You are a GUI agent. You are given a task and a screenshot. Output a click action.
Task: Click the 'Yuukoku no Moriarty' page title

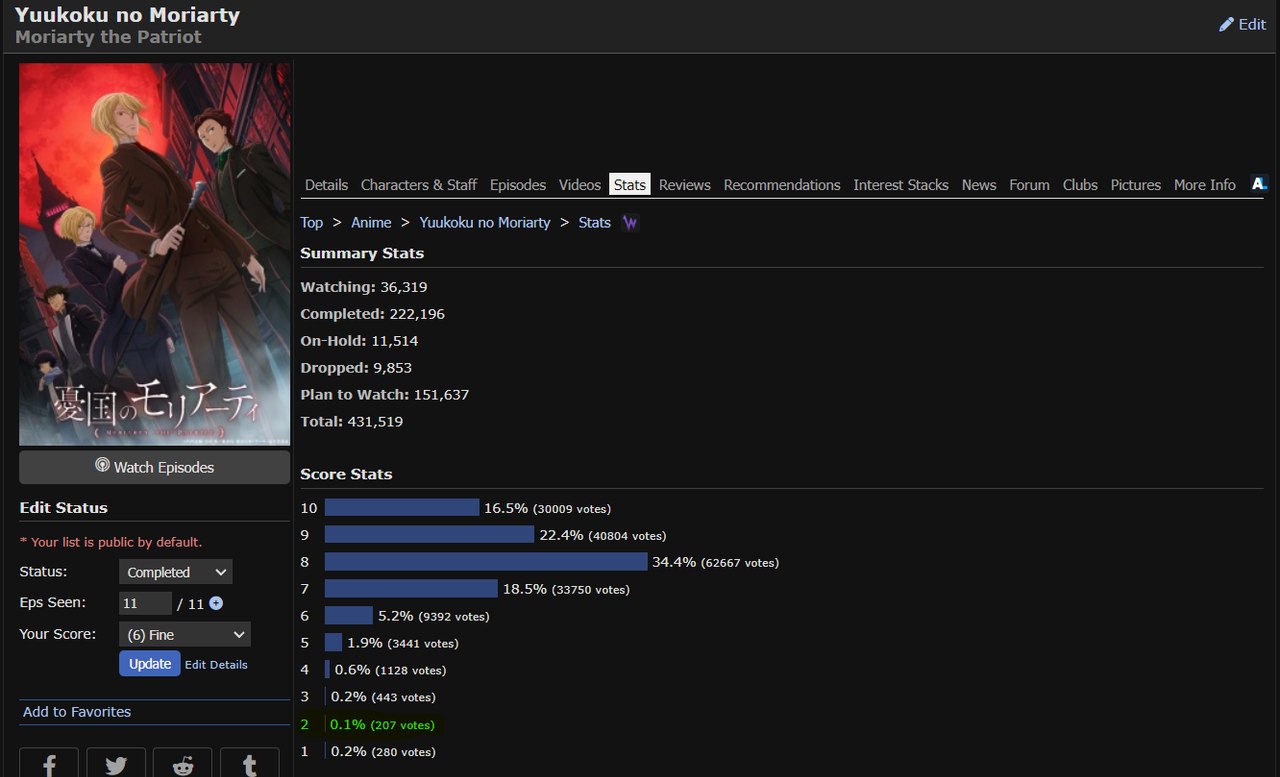(128, 15)
